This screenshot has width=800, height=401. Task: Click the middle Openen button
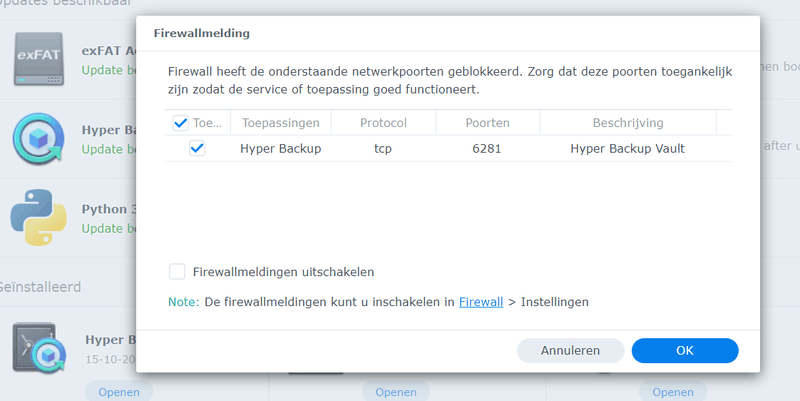pyautogui.click(x=396, y=392)
